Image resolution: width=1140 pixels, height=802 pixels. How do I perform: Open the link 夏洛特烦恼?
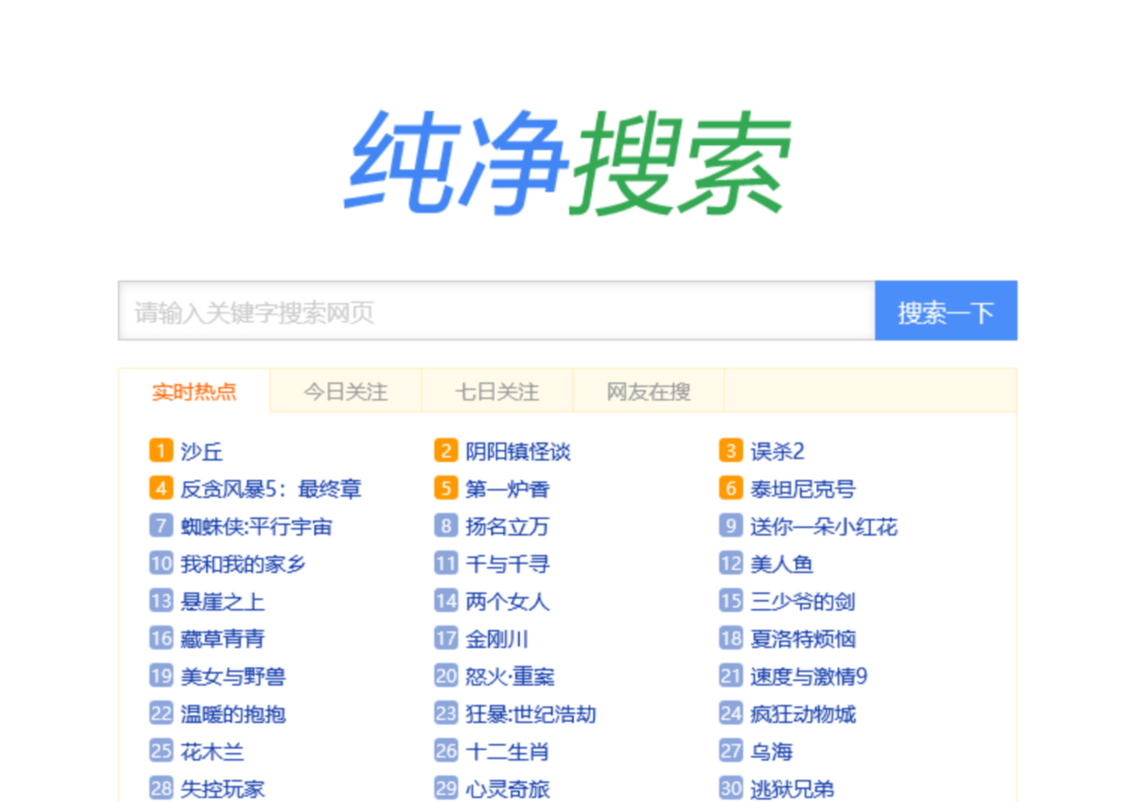tap(803, 639)
